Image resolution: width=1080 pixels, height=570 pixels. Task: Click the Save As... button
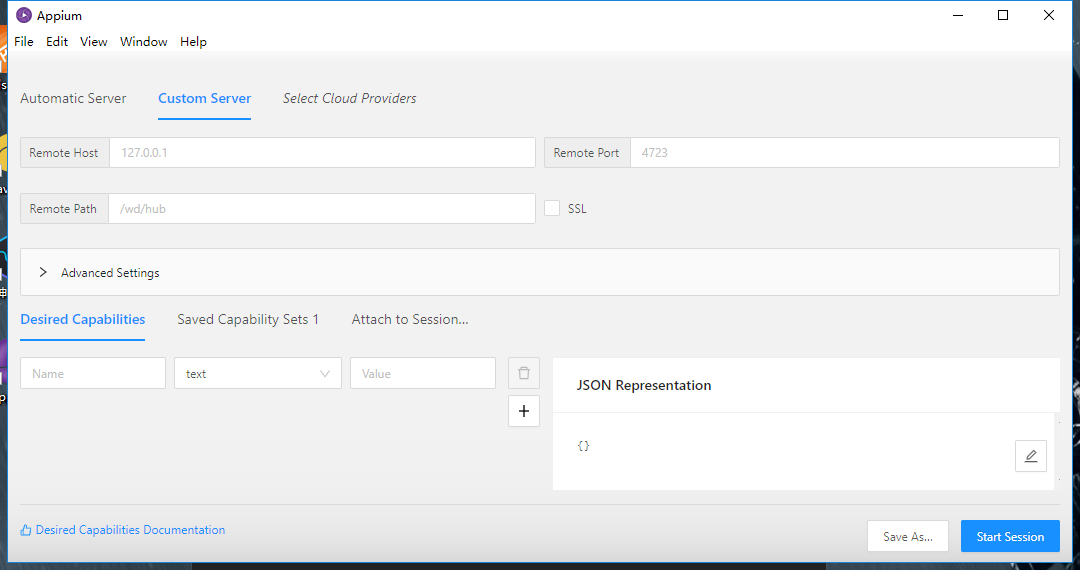pos(908,536)
